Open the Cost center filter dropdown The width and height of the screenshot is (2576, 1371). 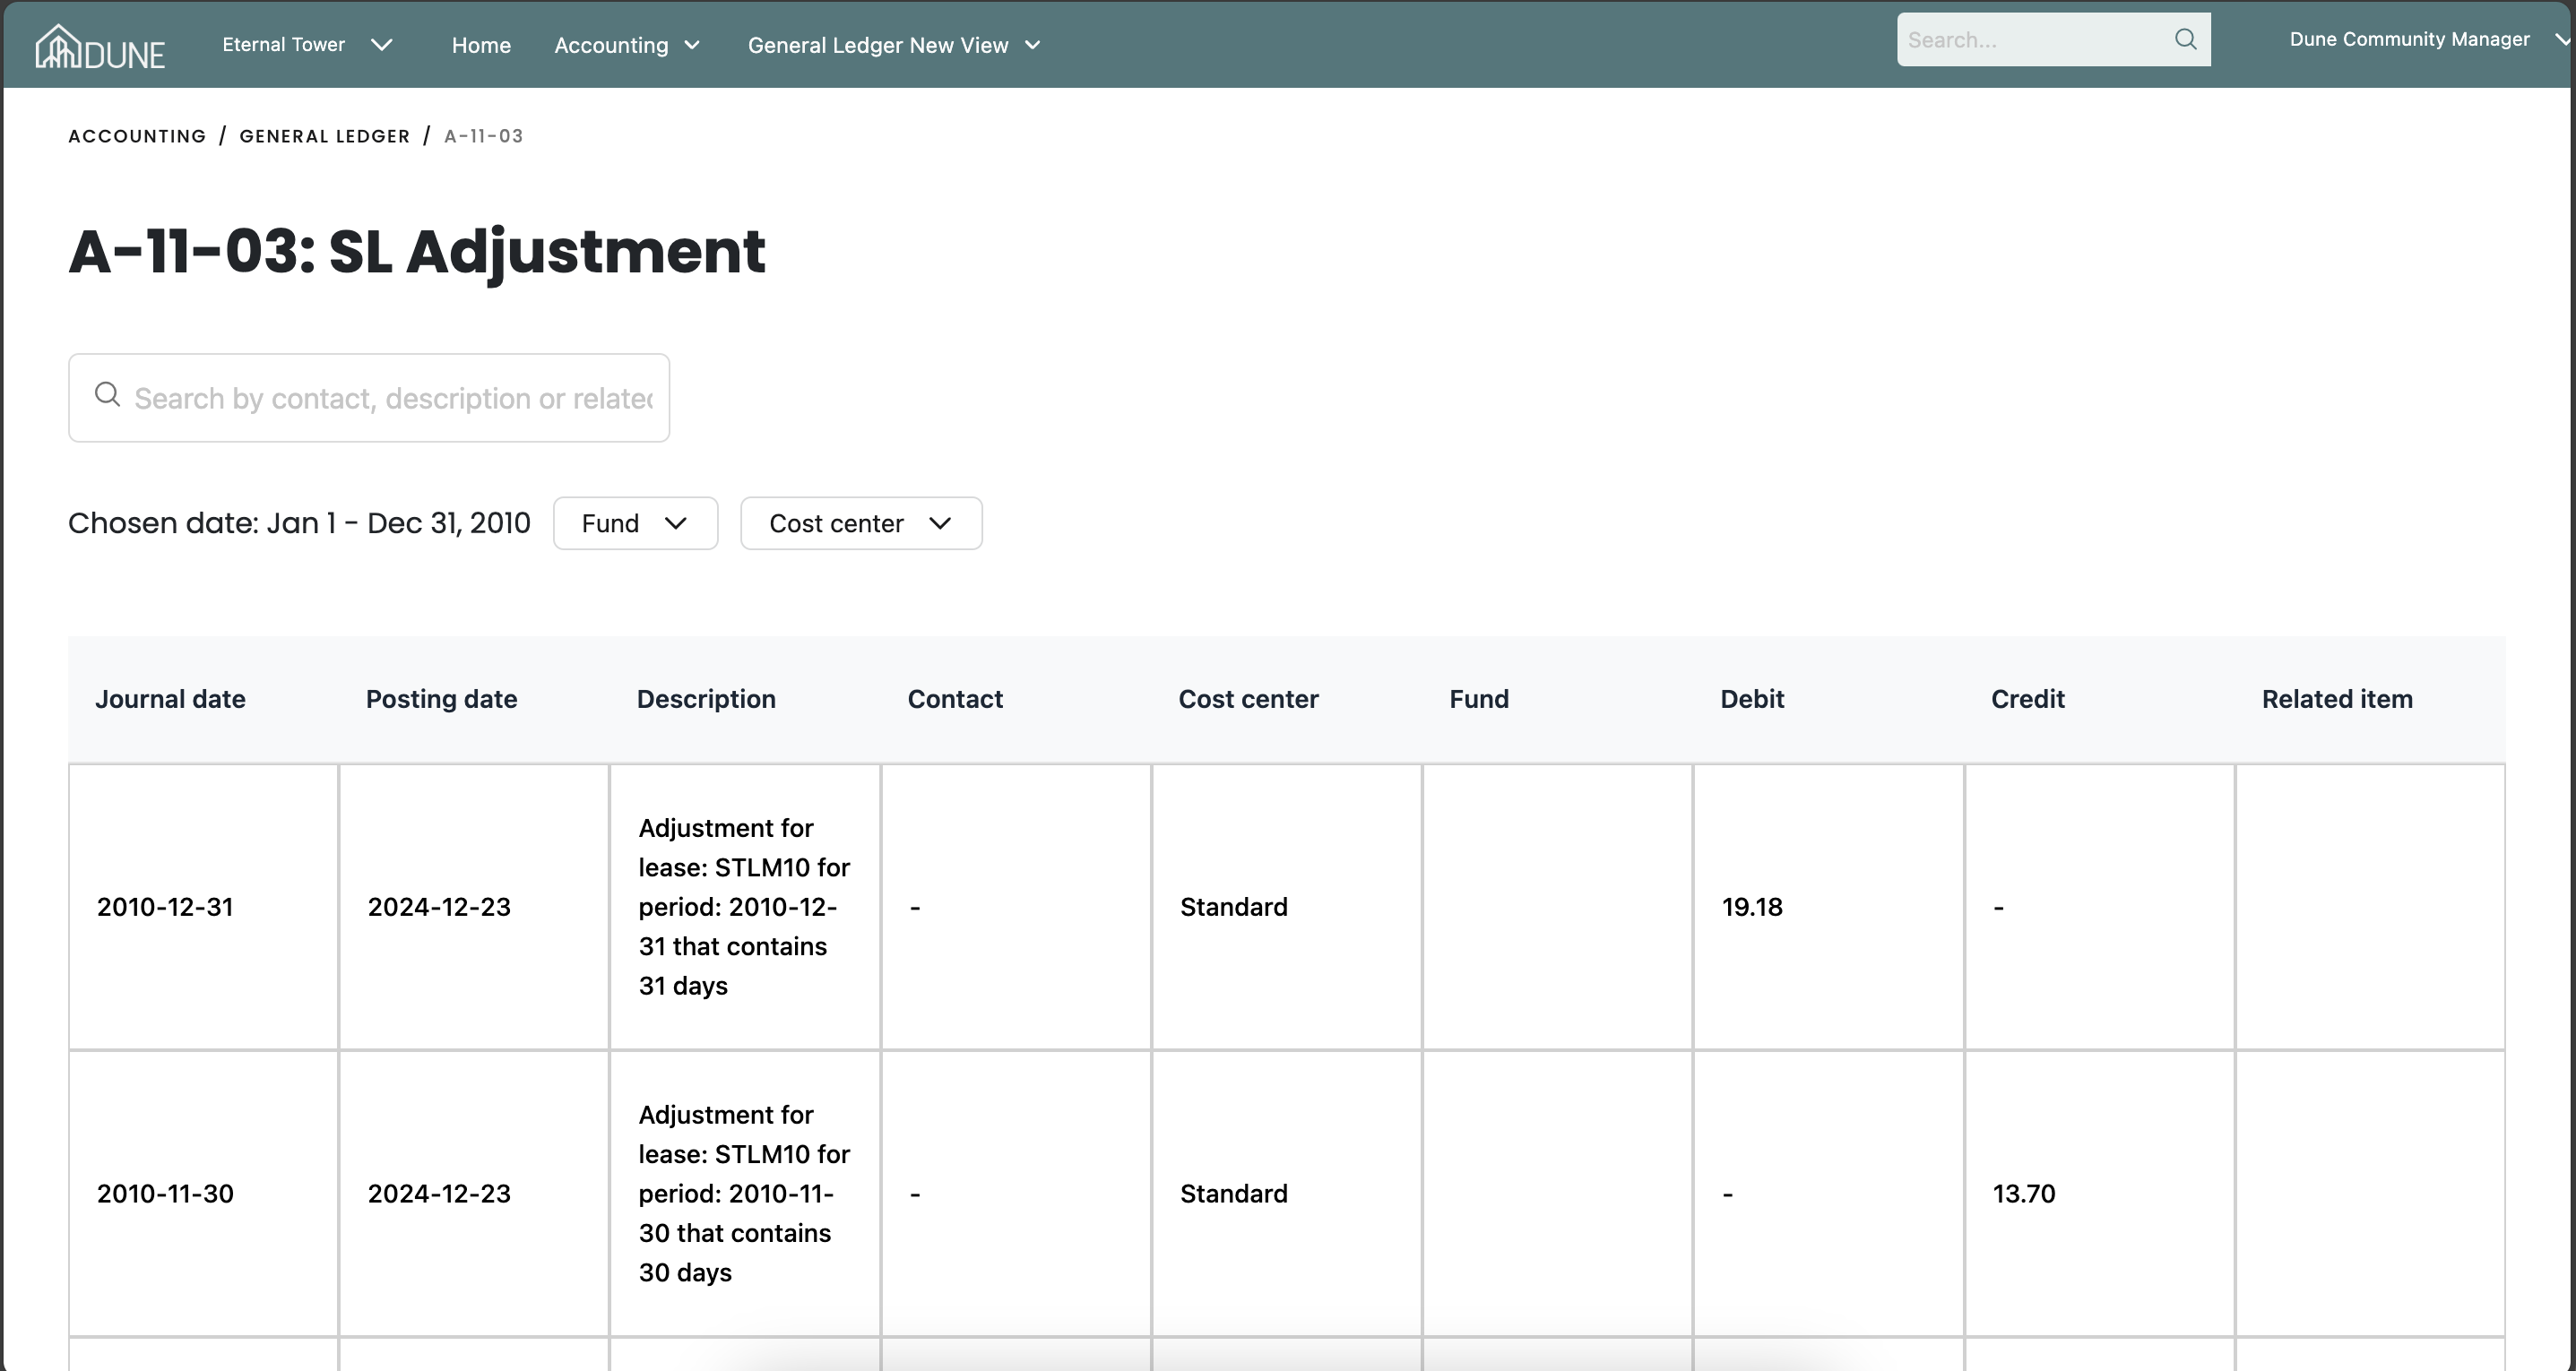point(860,523)
